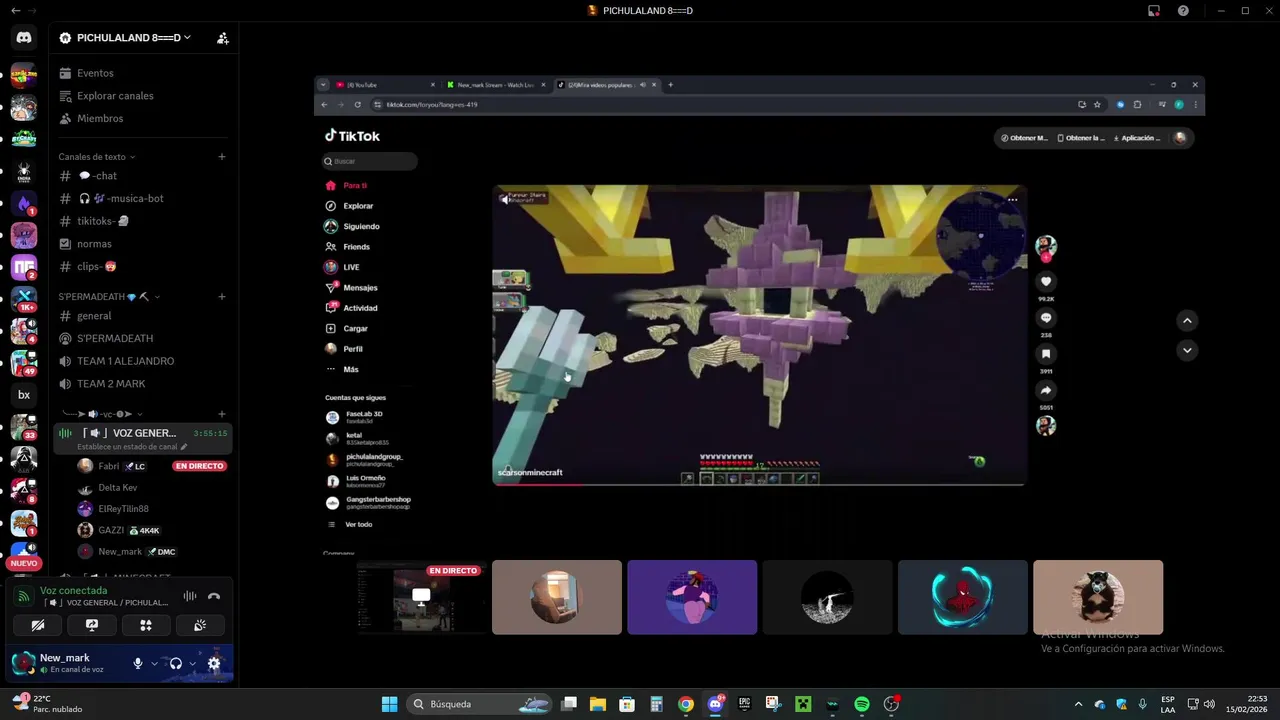Viewport: 1280px width, 720px height.
Task: Select the EN DIRECTO stream thumbnail tile
Action: [x=421, y=597]
